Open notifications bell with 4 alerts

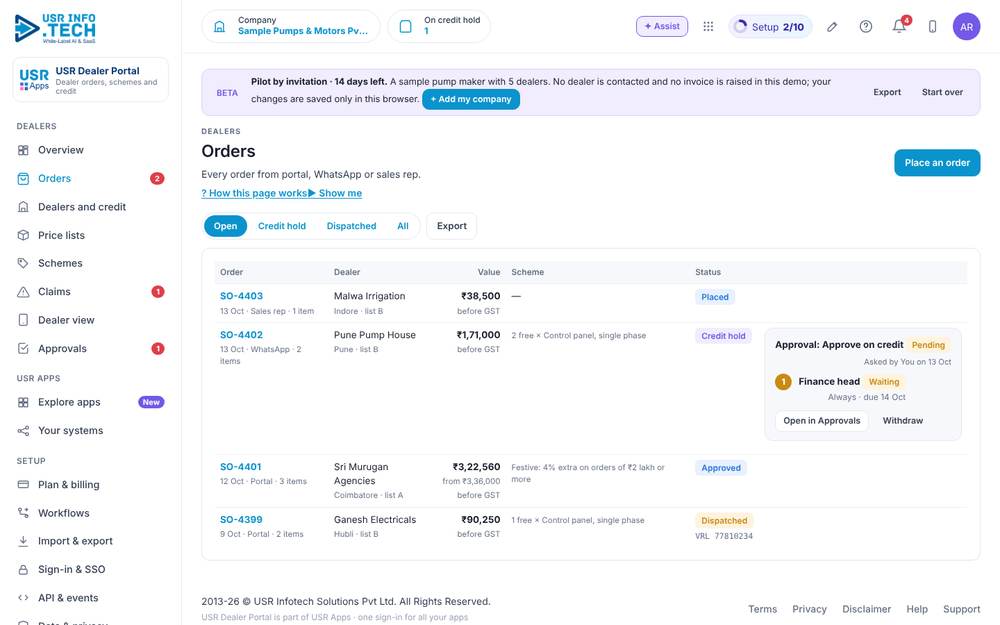(x=899, y=26)
